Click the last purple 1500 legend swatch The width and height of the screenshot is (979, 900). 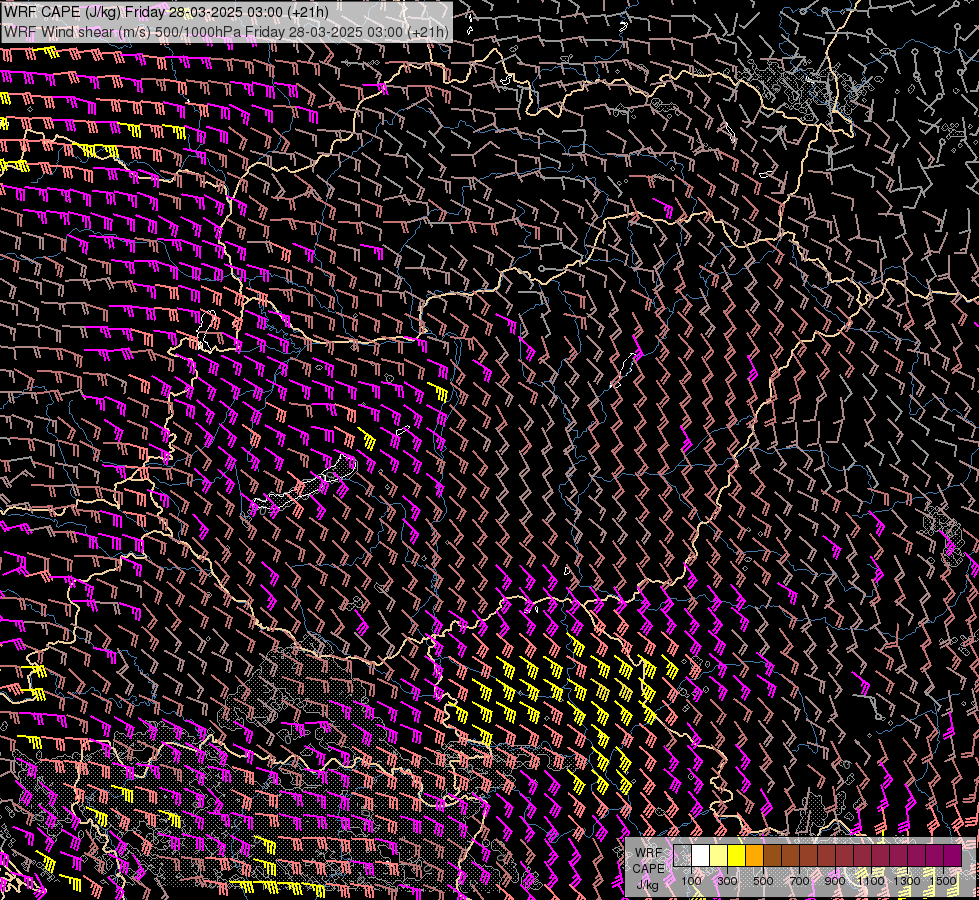click(x=953, y=855)
